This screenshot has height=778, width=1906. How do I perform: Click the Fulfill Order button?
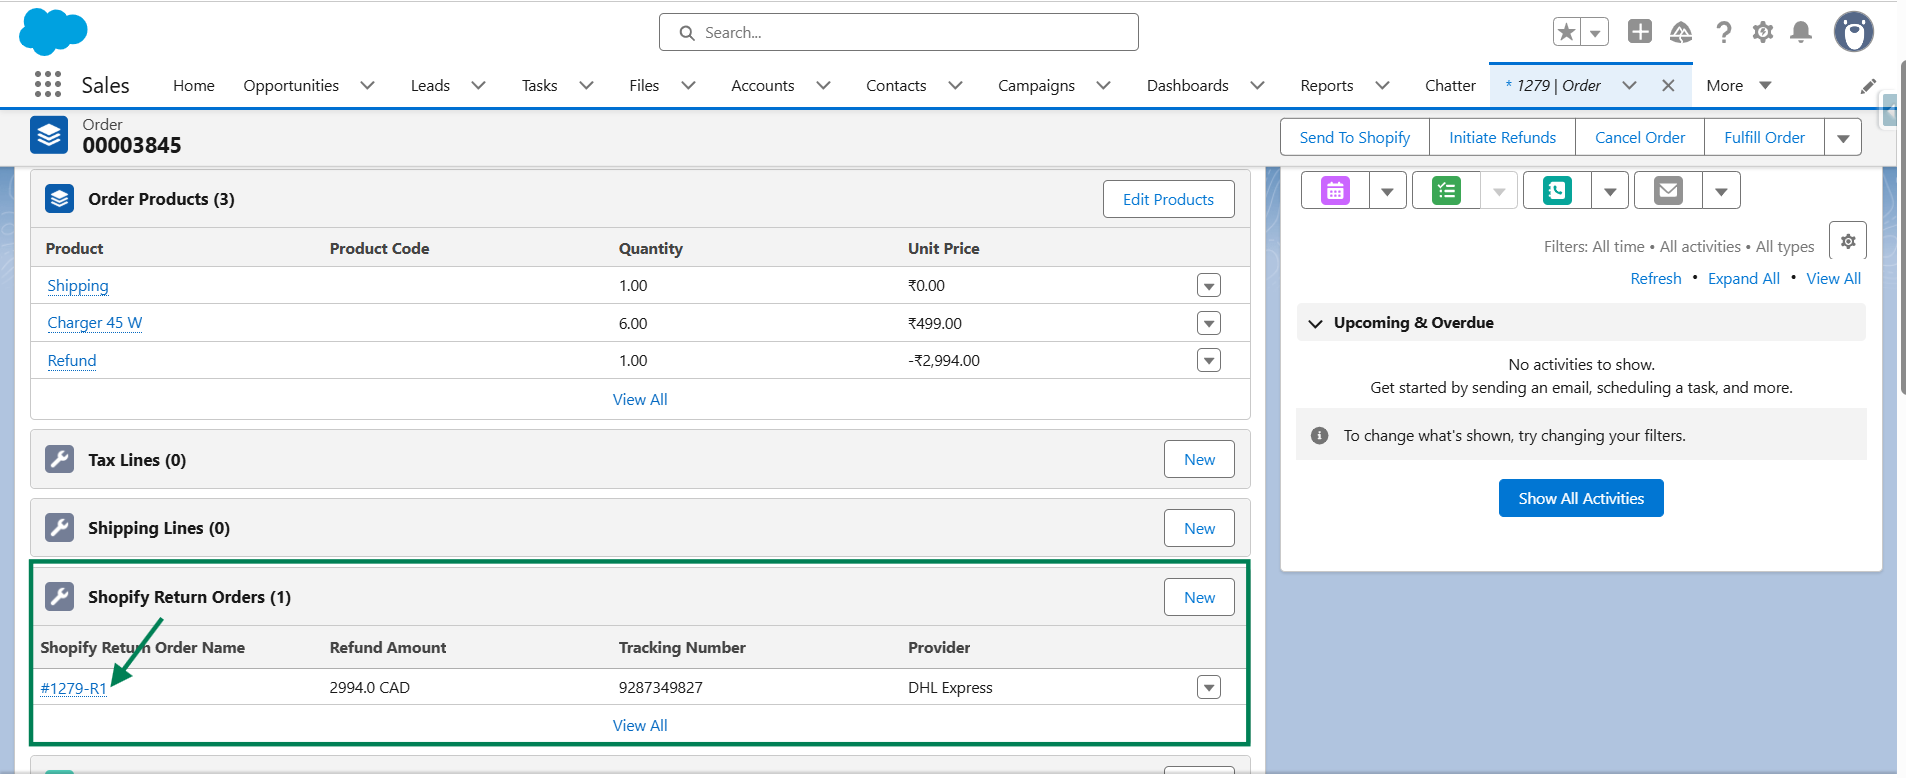click(x=1765, y=138)
